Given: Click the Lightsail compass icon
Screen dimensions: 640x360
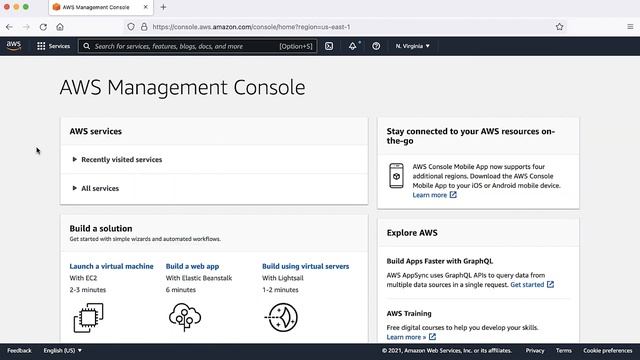Looking at the screenshot, I should coord(282,317).
